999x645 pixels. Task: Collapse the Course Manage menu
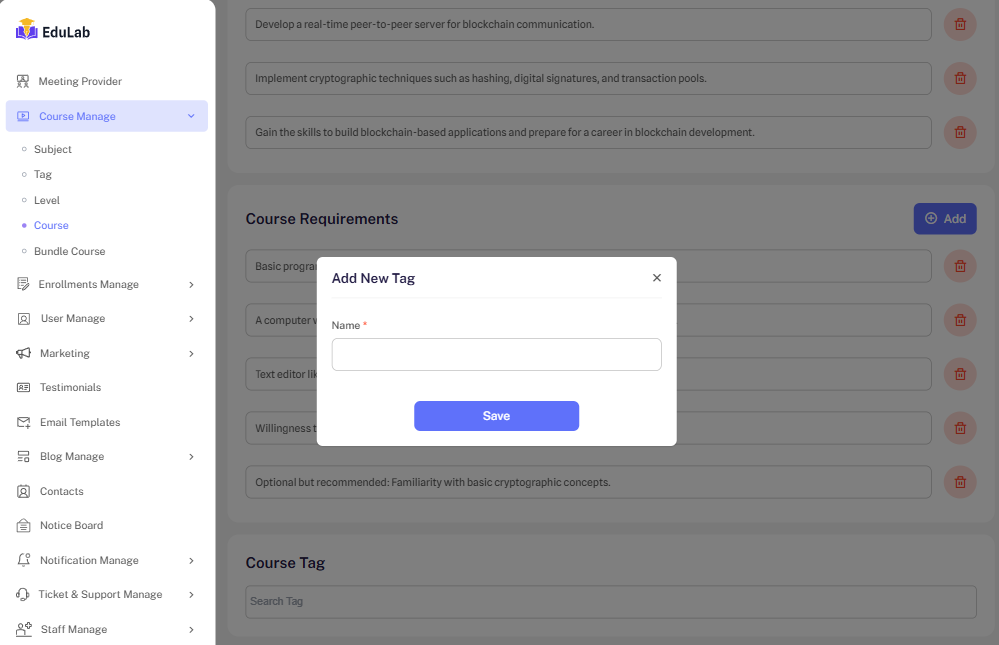[191, 116]
